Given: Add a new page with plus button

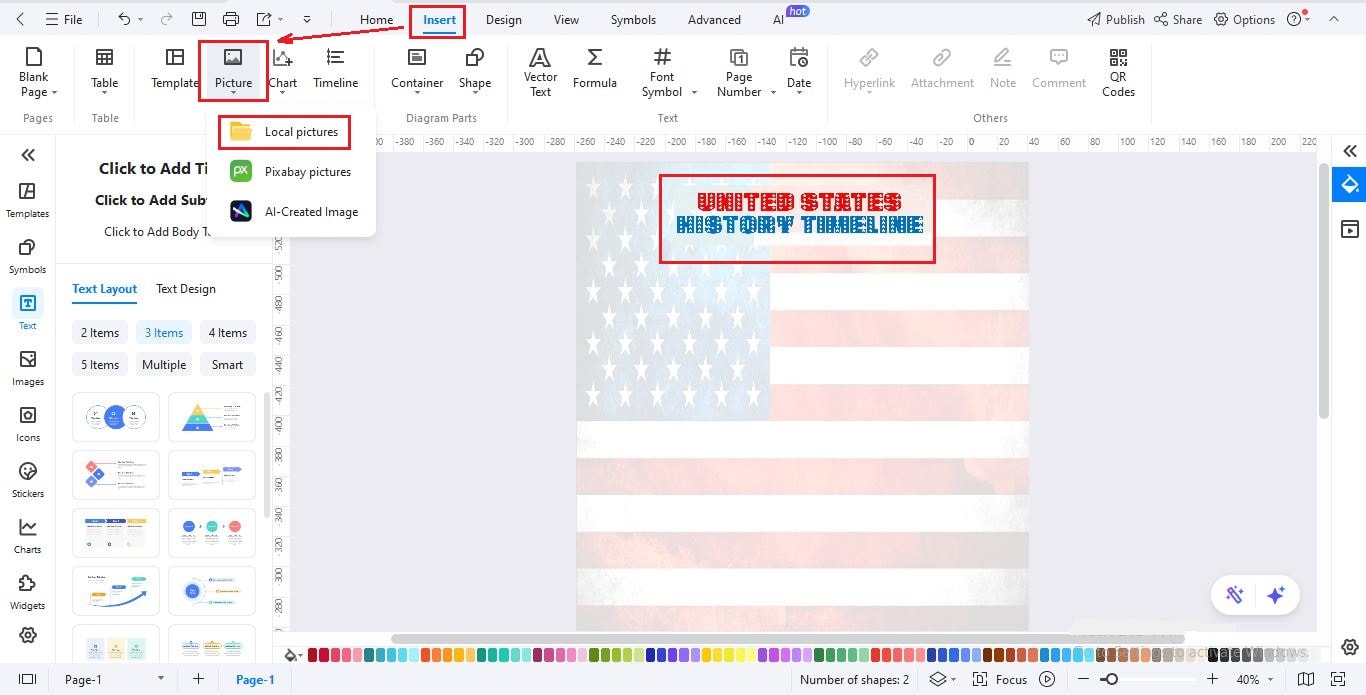Looking at the screenshot, I should point(198,679).
